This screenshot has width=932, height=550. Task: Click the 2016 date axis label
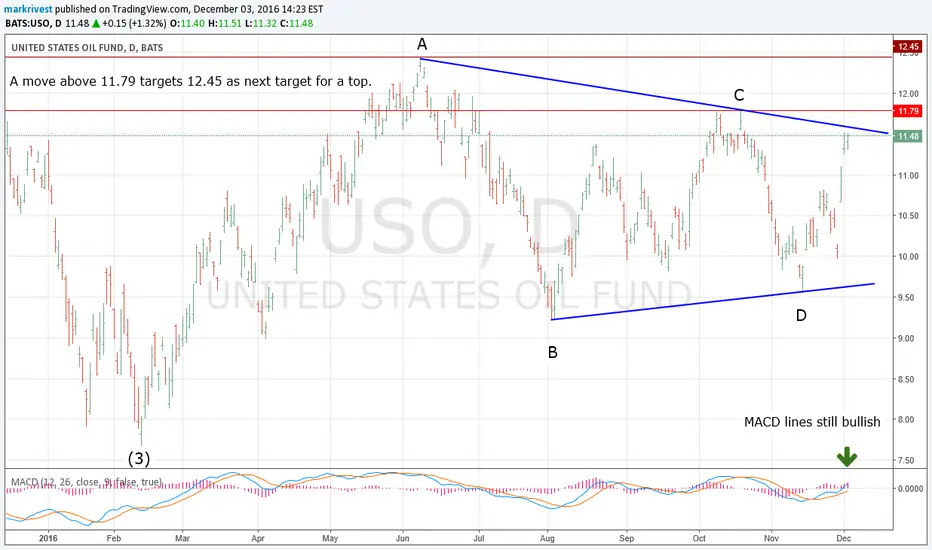48,538
